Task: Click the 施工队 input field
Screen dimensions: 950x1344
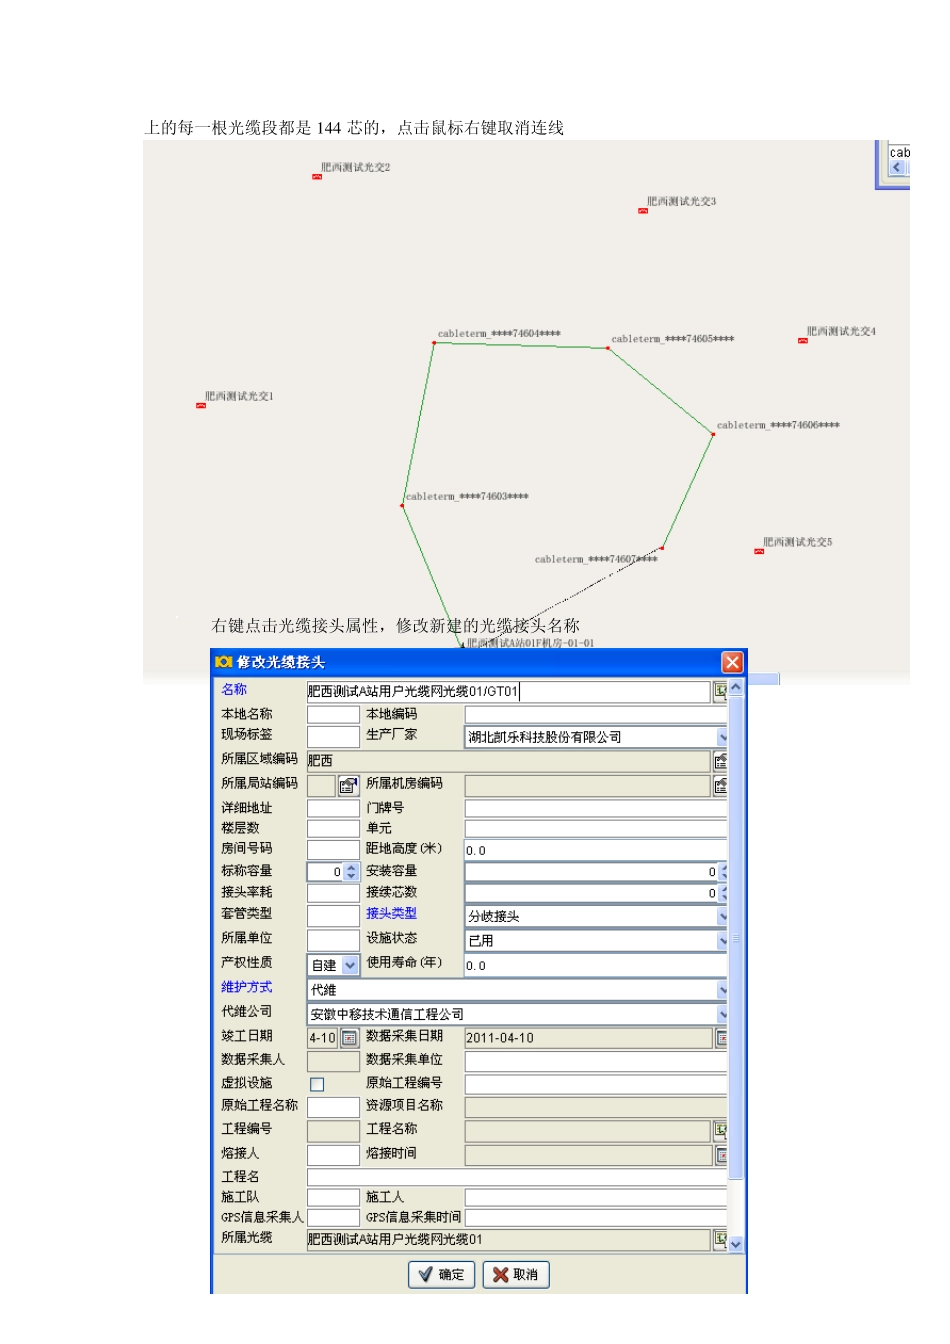Action: pos(333,1198)
